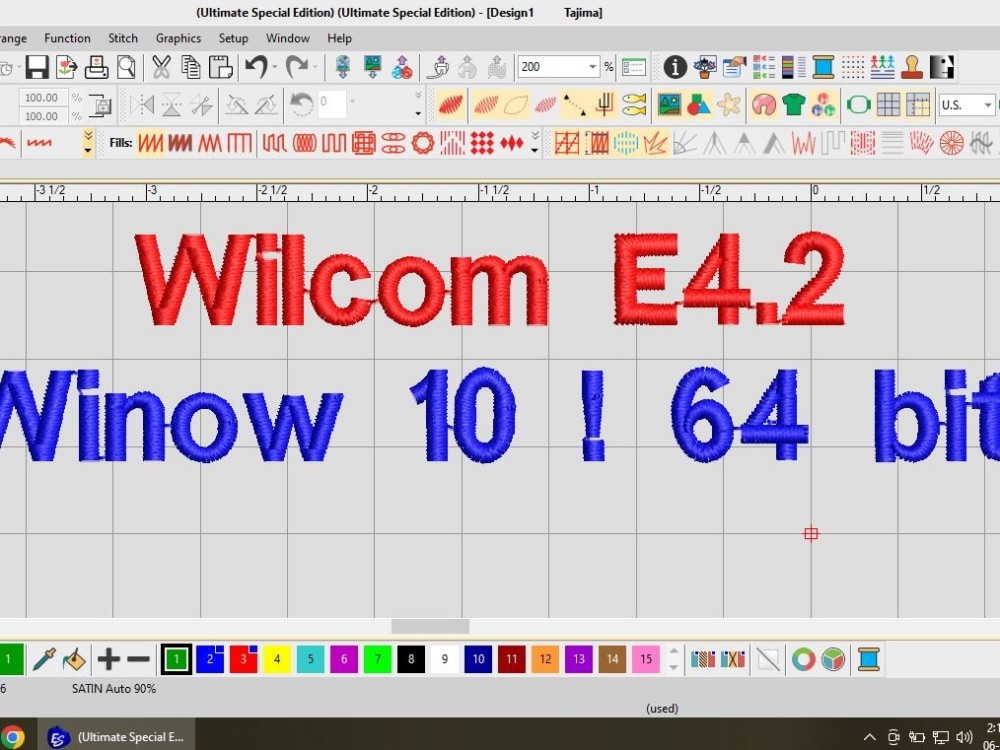Toggle Show Vectors shapes icon

pos(699,105)
